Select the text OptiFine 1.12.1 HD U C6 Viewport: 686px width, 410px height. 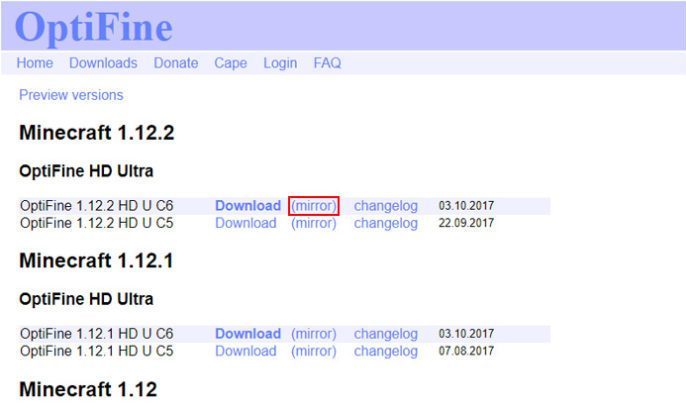97,334
